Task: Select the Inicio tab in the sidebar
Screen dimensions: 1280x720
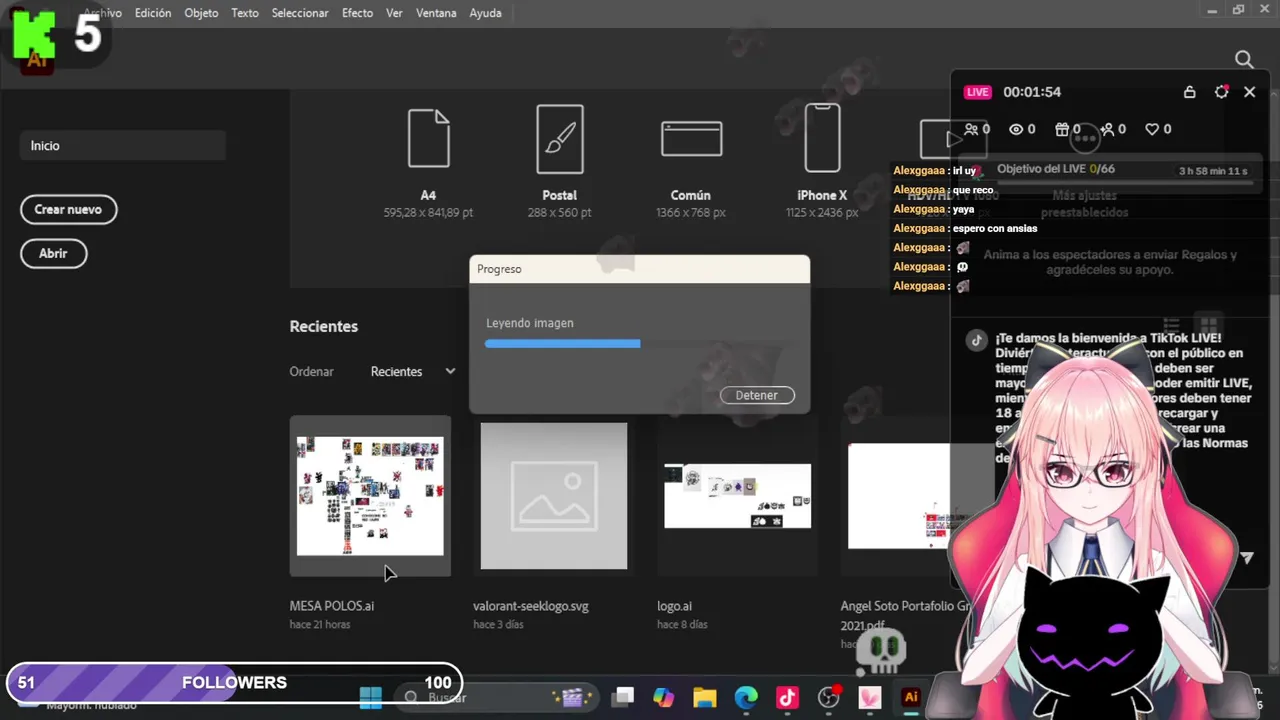Action: click(123, 146)
